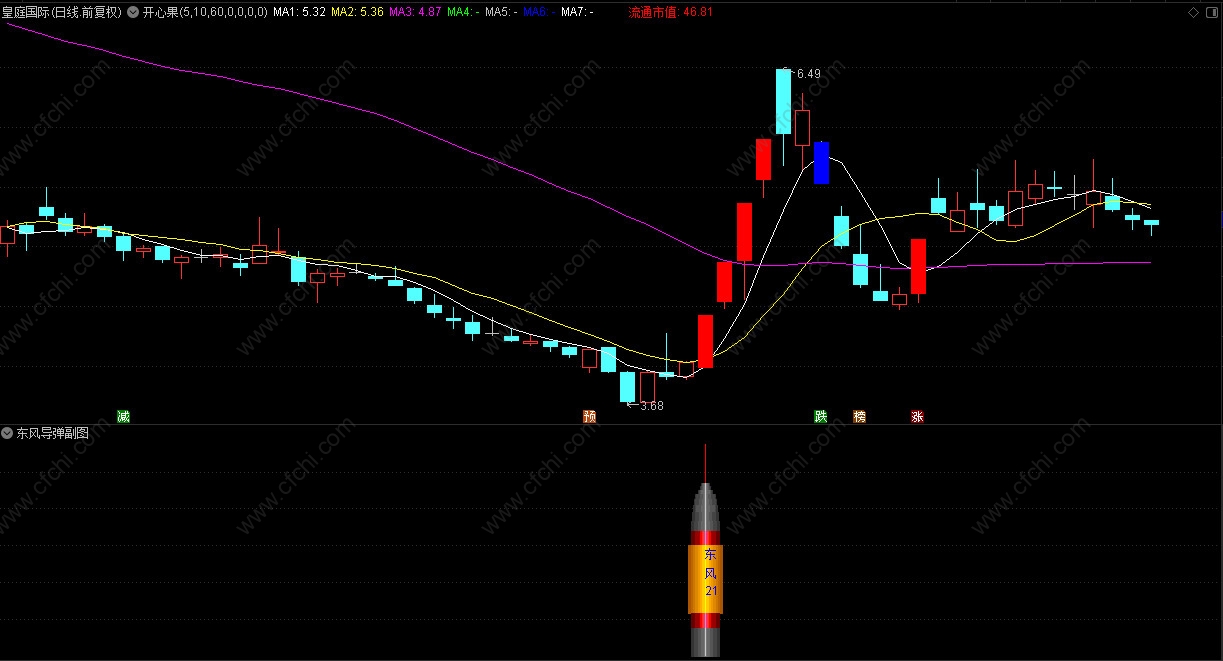Click the 3.68 low price label
The image size is (1223, 661).
tap(651, 406)
